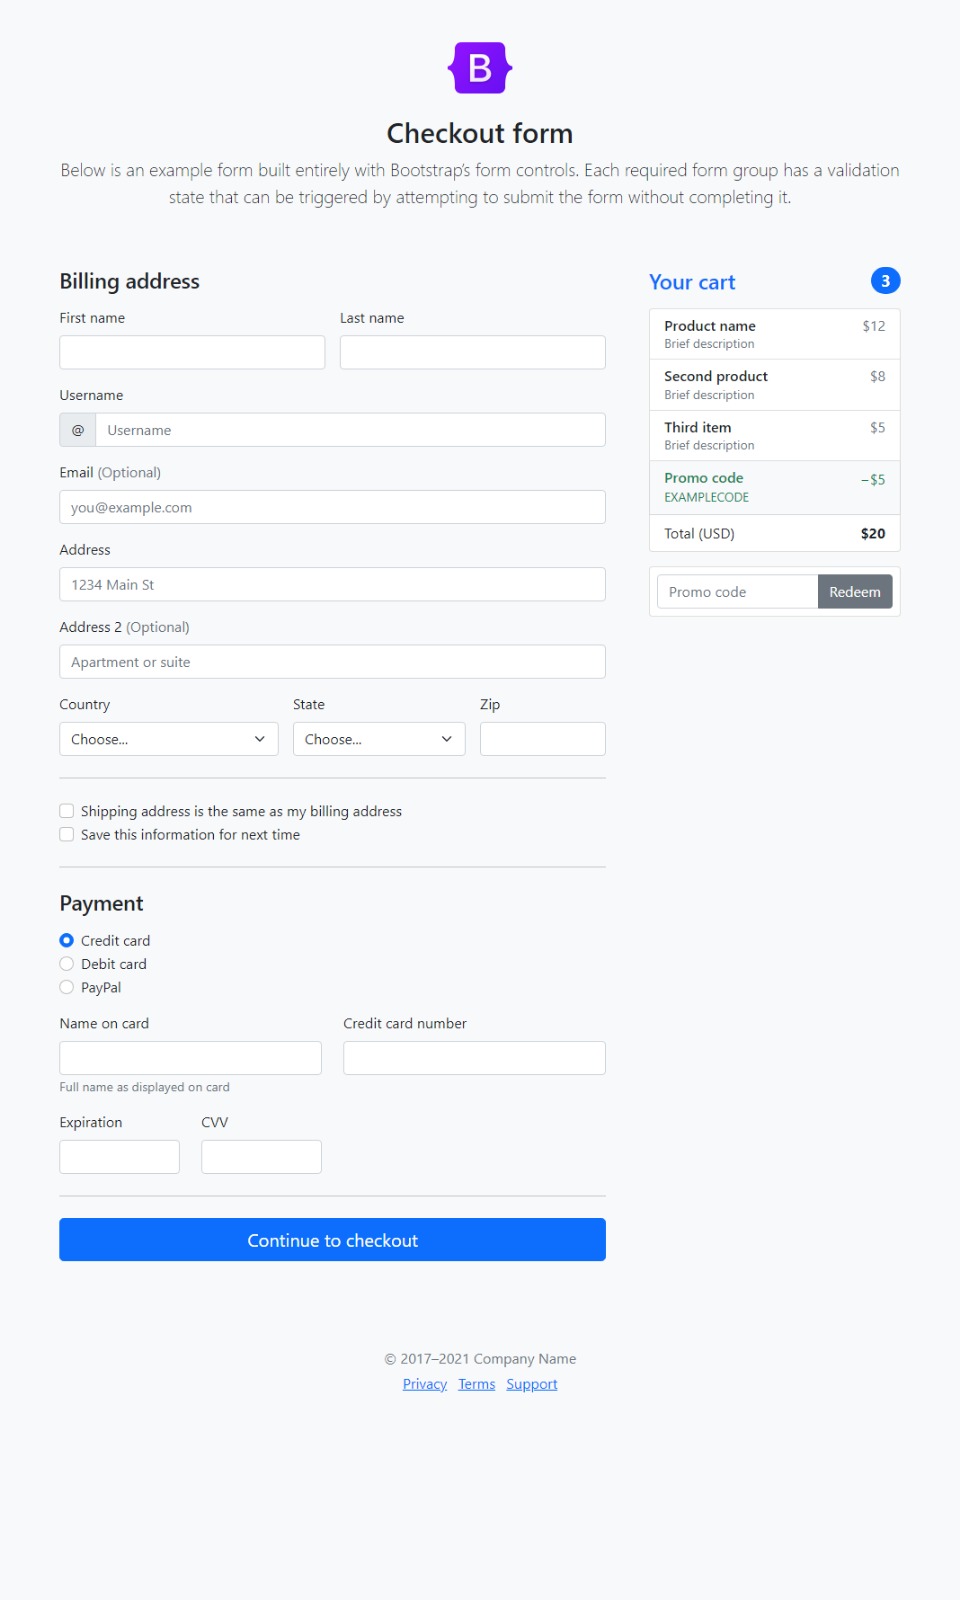Focus the Email input field
The width and height of the screenshot is (960, 1600).
[332, 507]
